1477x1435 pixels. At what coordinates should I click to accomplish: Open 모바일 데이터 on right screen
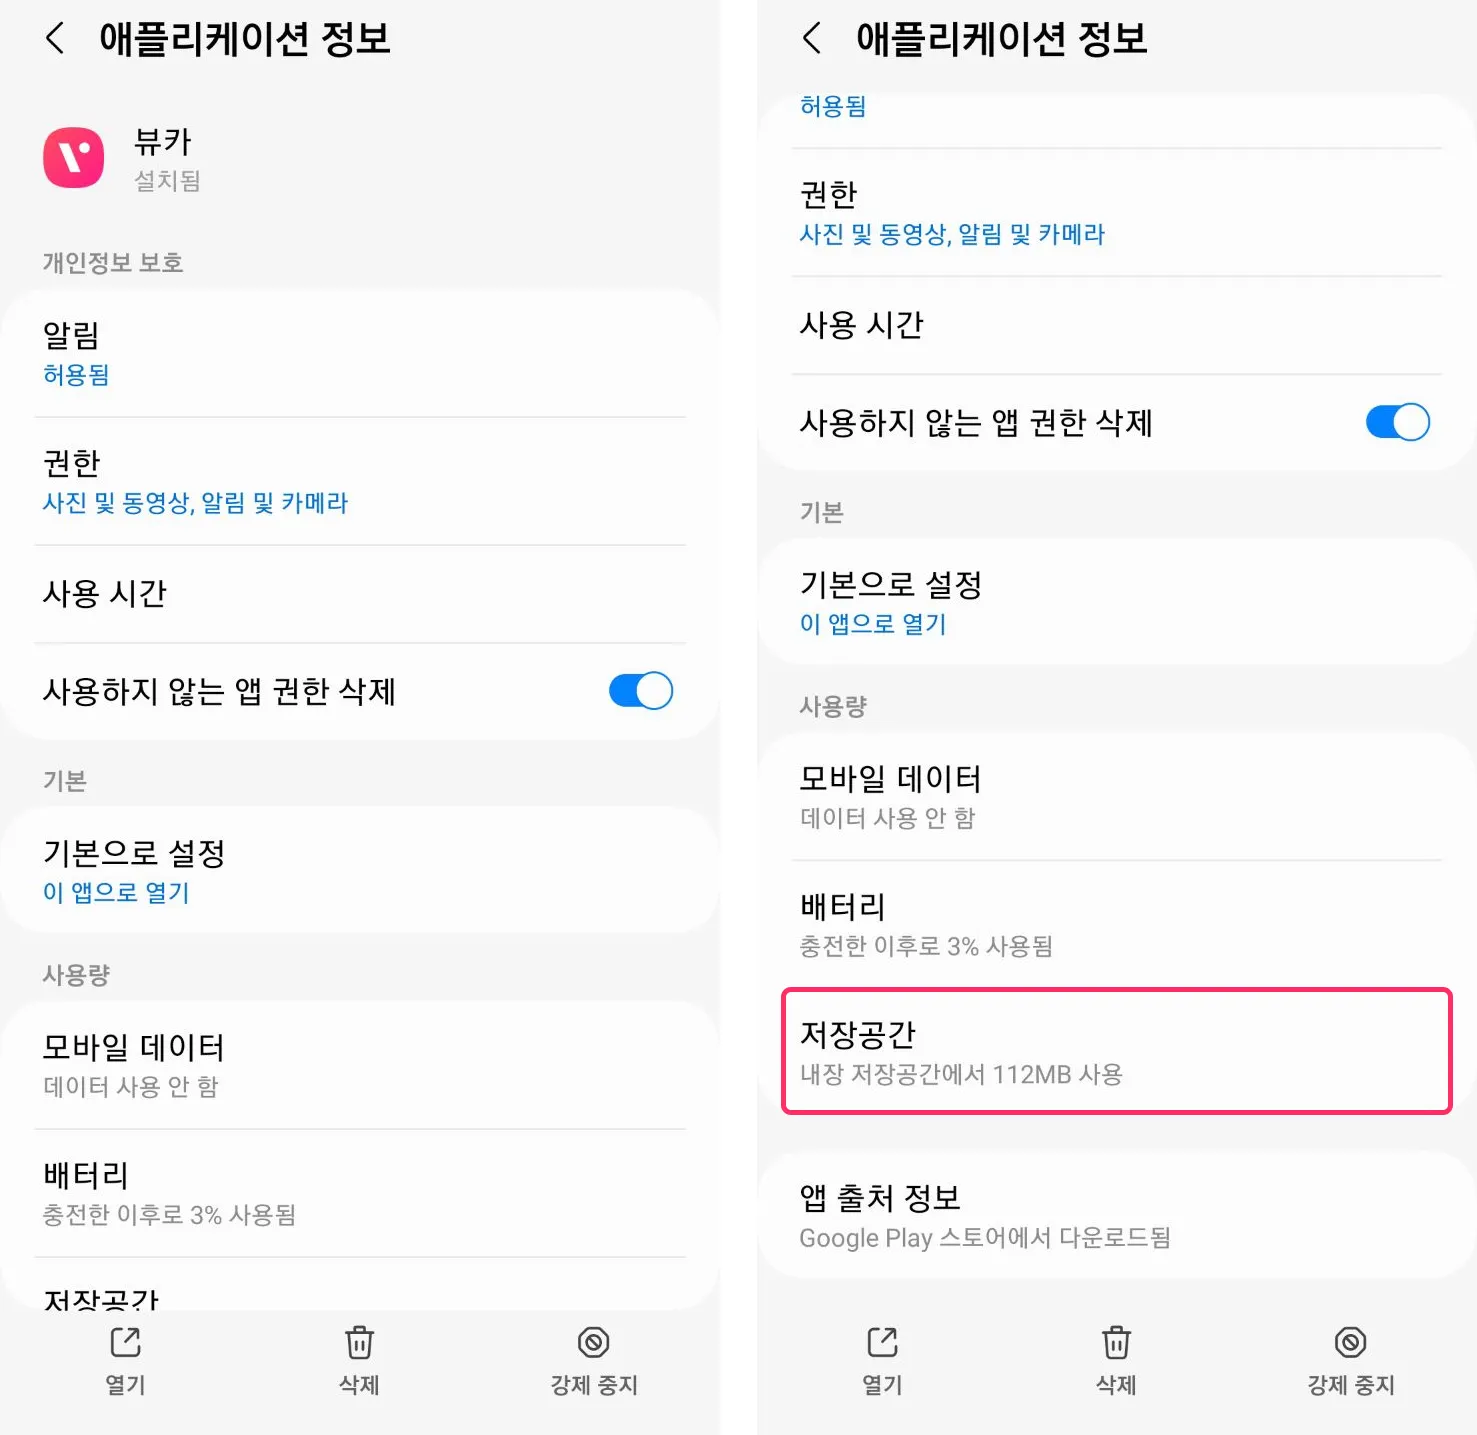[x=1116, y=797]
